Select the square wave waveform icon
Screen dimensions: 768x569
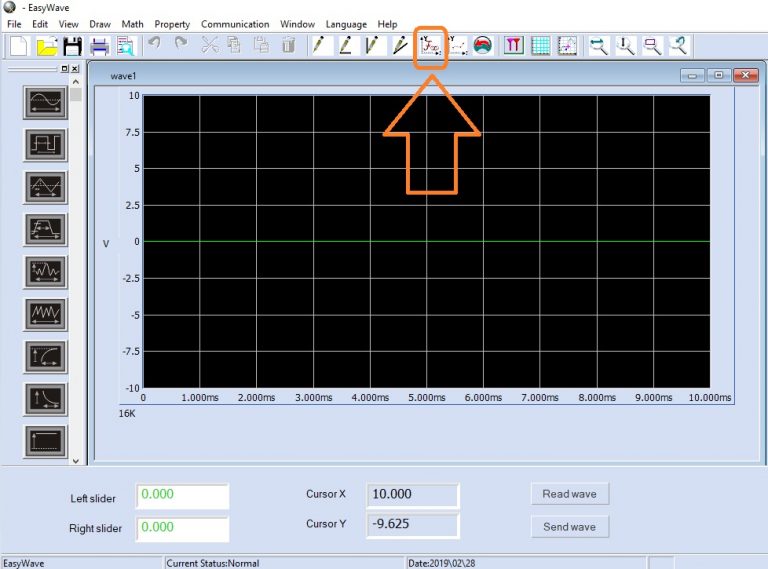pyautogui.click(x=45, y=144)
